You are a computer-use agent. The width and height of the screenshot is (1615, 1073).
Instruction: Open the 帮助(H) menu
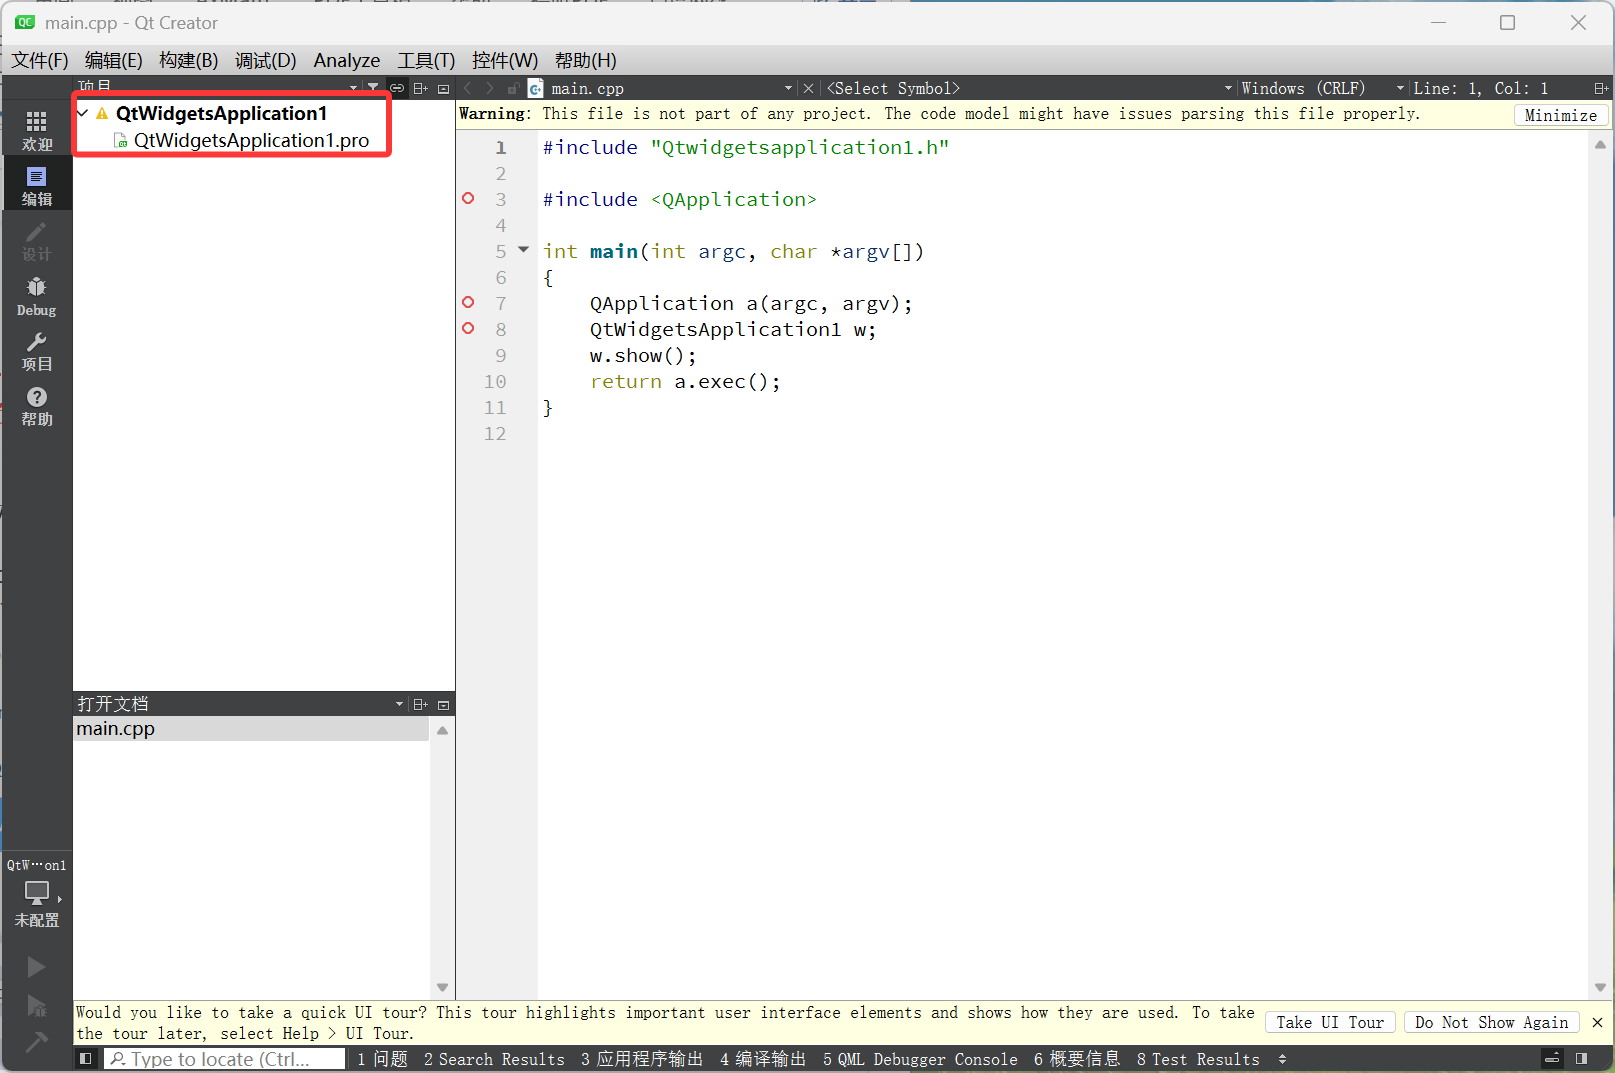pyautogui.click(x=585, y=60)
